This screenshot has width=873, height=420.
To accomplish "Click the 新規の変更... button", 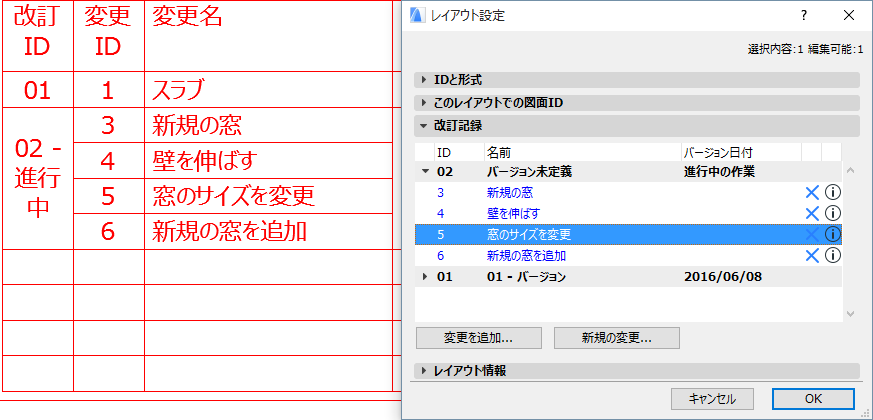I will [x=617, y=338].
